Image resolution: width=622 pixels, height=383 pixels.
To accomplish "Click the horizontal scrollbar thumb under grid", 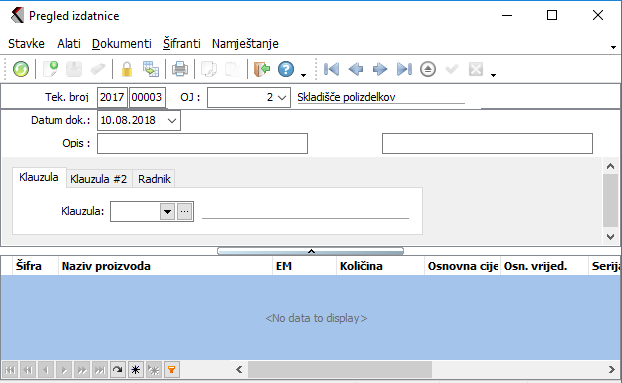I will [340, 370].
